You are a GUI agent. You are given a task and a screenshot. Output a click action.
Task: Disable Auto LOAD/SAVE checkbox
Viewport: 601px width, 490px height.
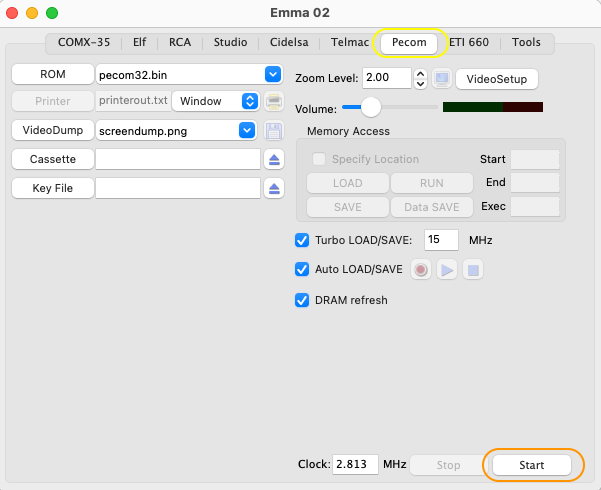point(302,270)
